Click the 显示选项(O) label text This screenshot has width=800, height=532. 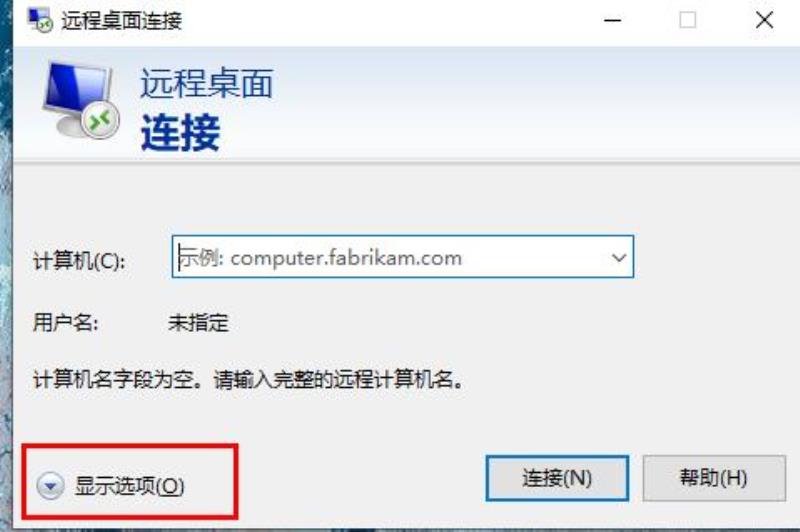(130, 486)
